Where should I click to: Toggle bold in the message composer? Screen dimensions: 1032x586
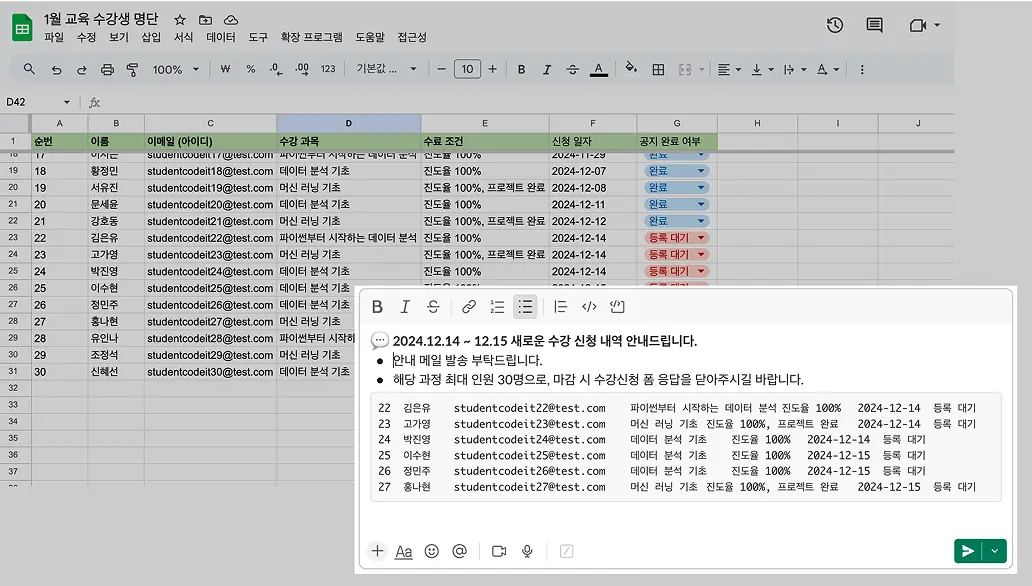377,307
